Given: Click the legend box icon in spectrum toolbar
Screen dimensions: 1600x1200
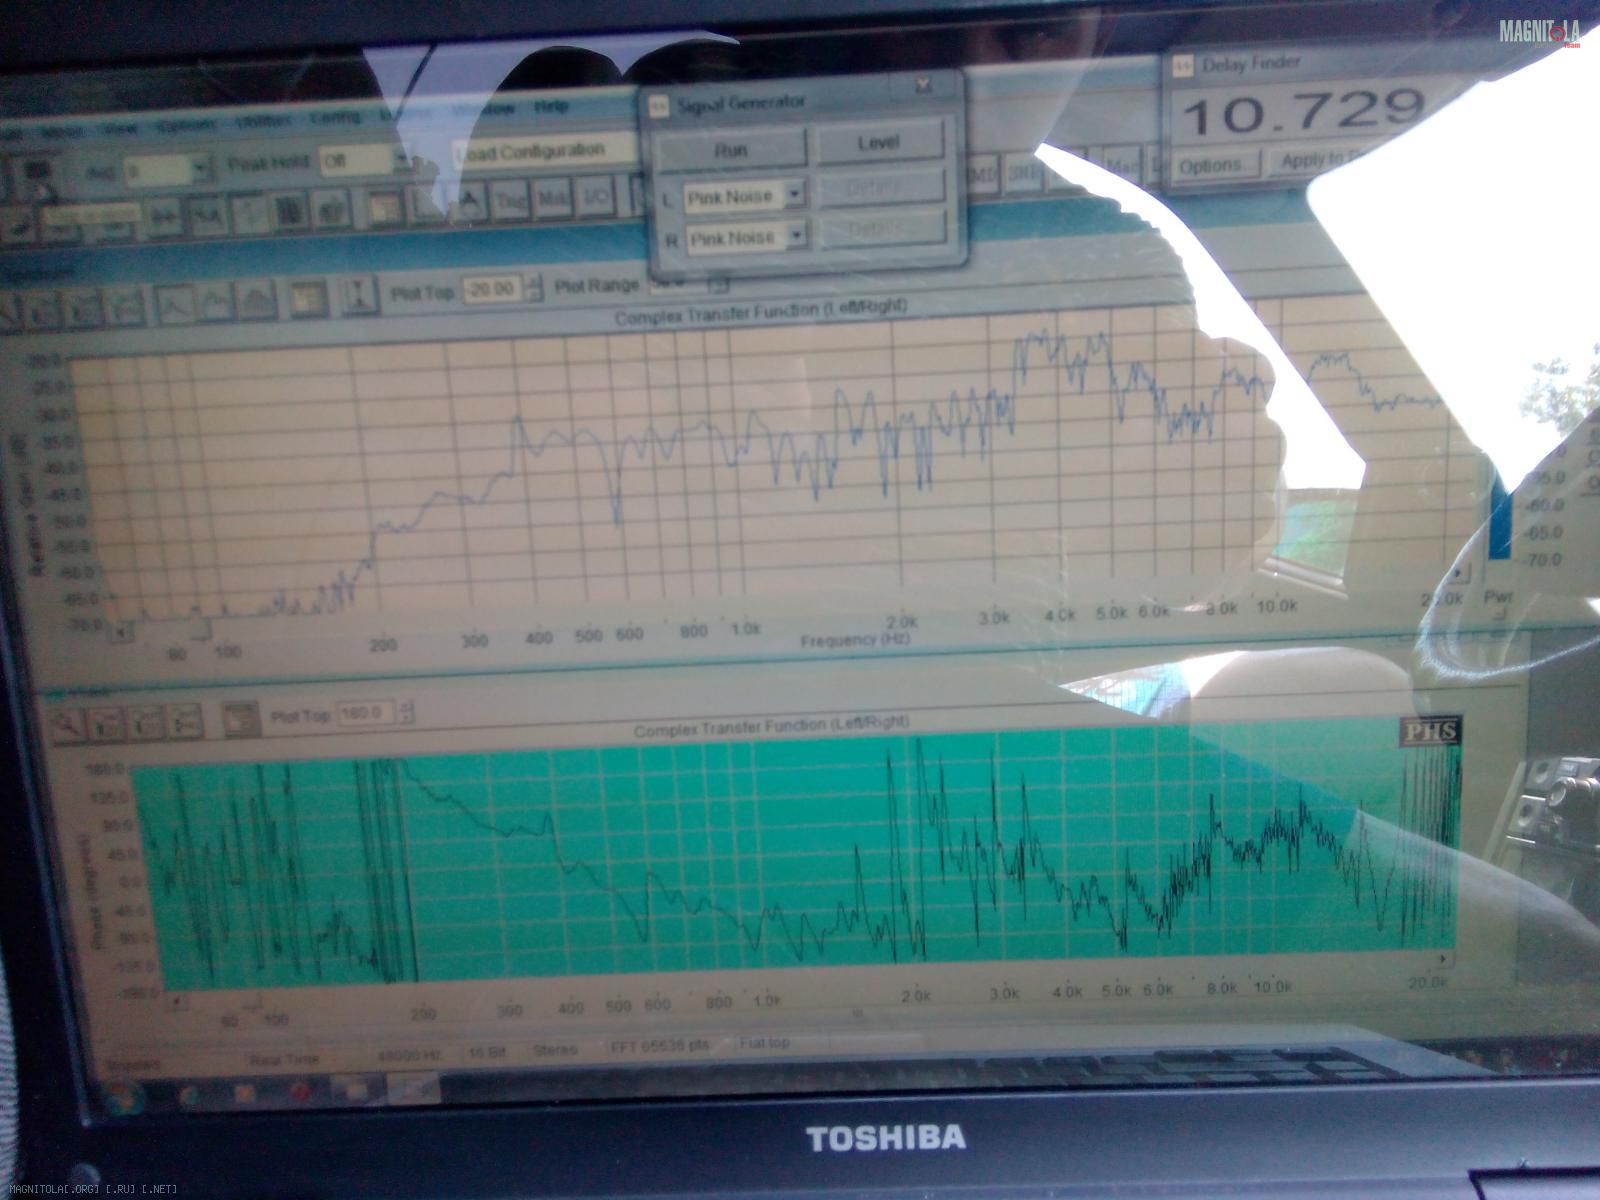Looking at the screenshot, I should point(308,297).
